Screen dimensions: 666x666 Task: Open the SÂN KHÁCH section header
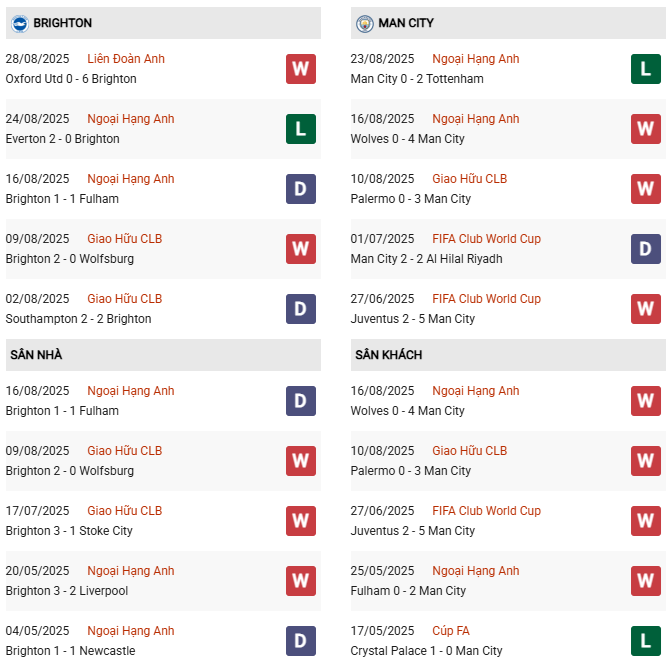(x=388, y=355)
